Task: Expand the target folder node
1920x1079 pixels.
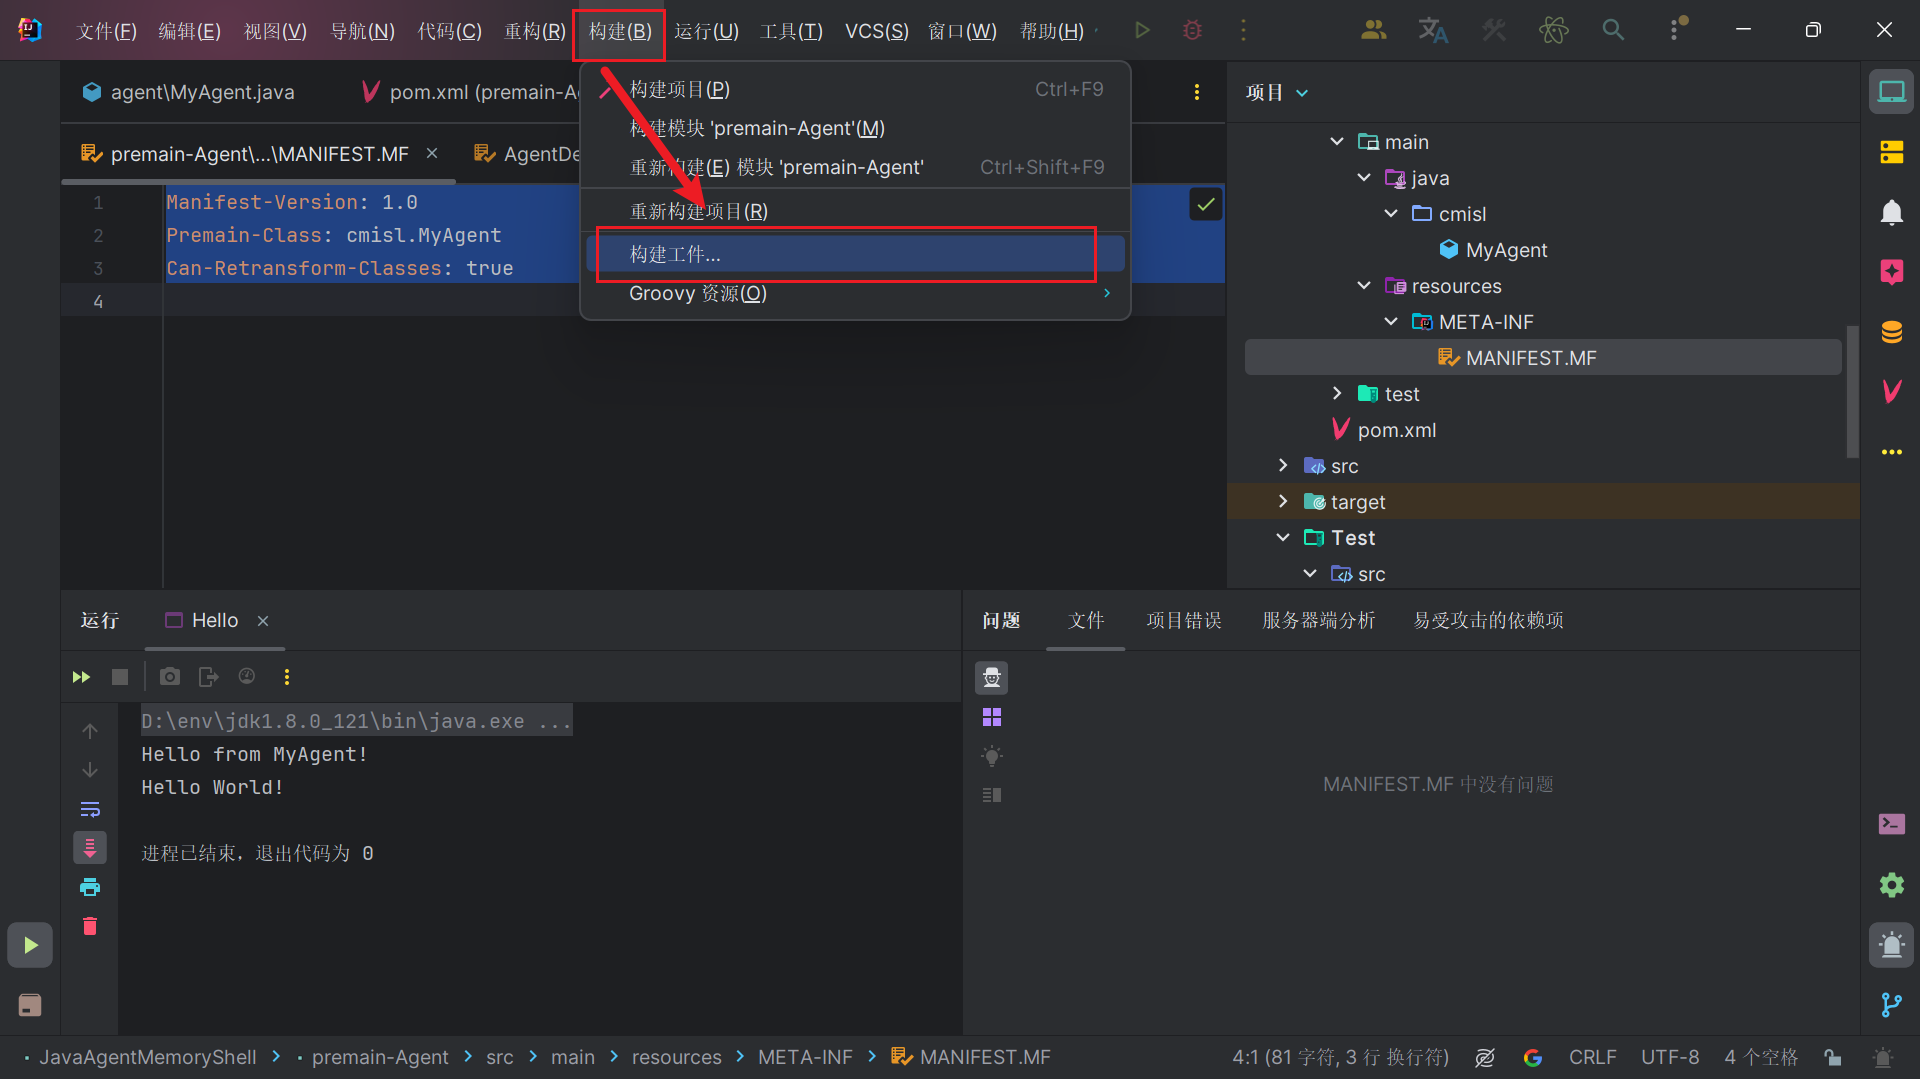Action: 1283,502
